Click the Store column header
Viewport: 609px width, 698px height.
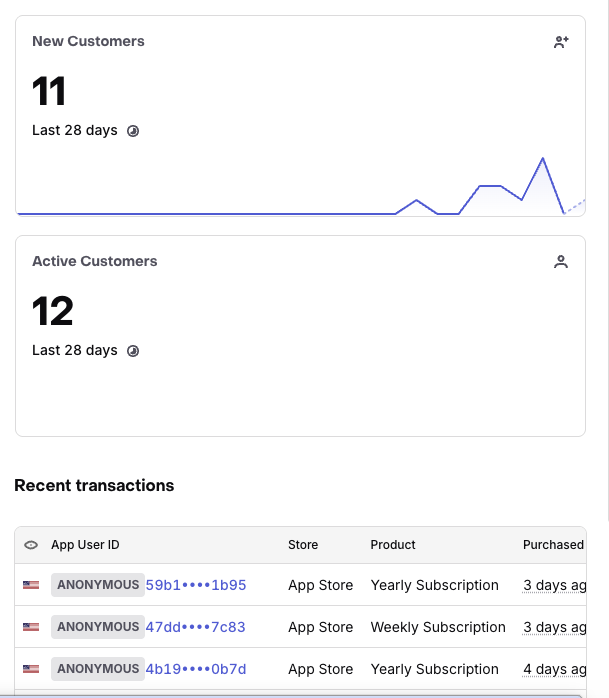pyautogui.click(x=303, y=545)
